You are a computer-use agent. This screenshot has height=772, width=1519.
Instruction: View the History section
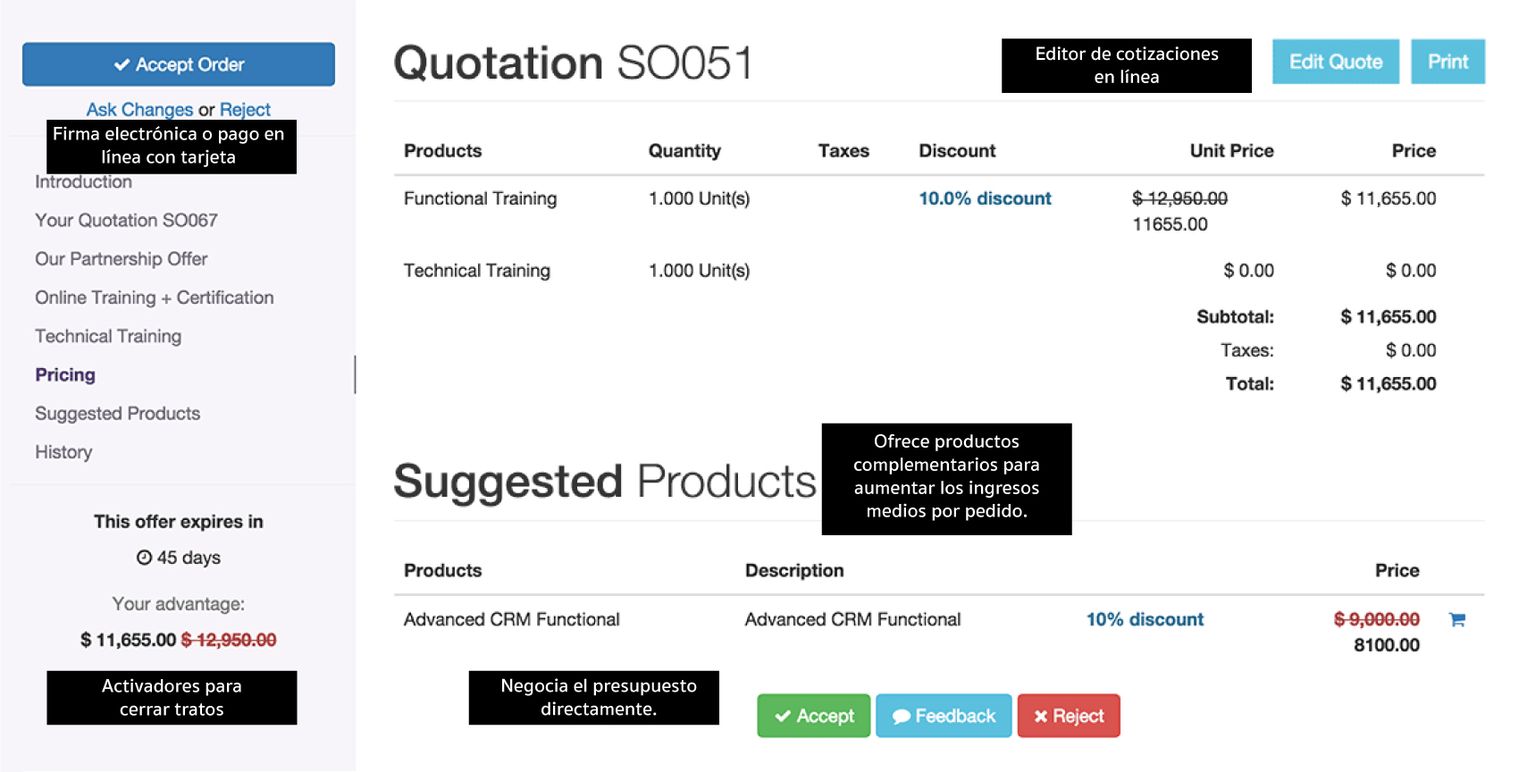click(x=63, y=452)
